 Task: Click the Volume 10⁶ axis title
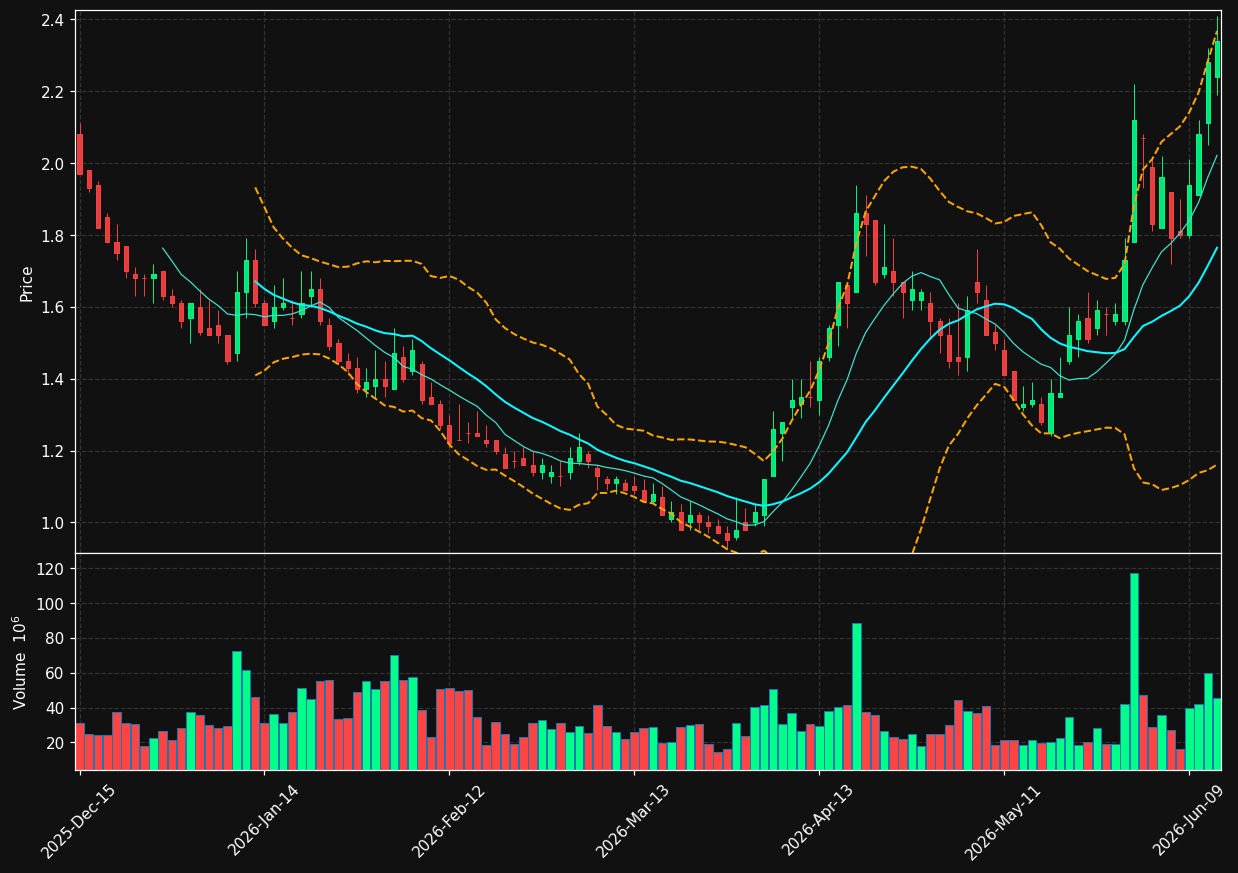[20, 662]
